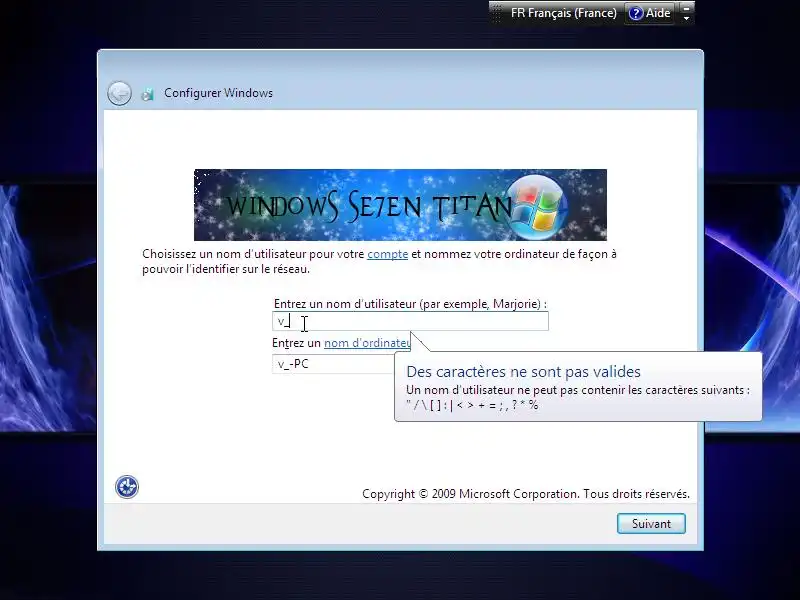Click the Configurer Windows title text
The width and height of the screenshot is (800, 600).
pos(218,93)
